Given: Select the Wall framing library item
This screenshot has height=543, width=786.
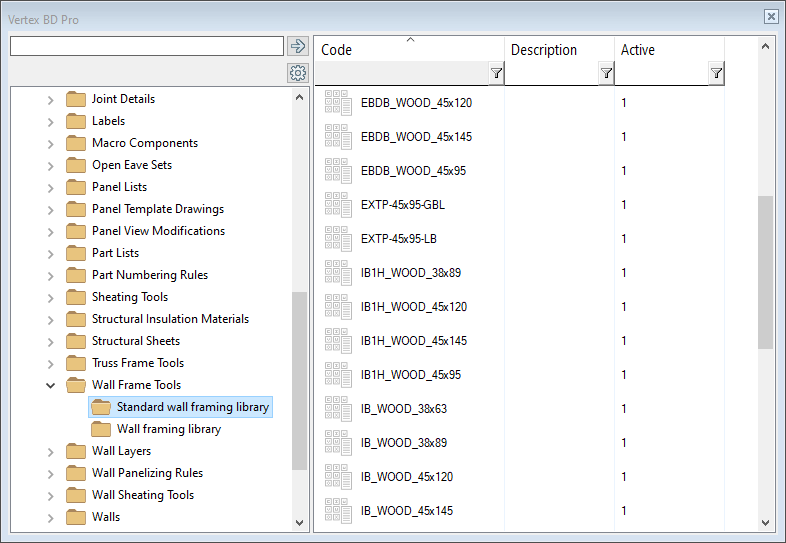Looking at the screenshot, I should (168, 429).
